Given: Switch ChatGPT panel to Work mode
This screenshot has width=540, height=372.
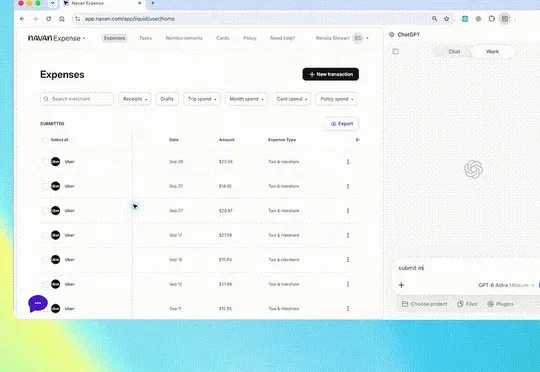Looking at the screenshot, I should tap(492, 52).
